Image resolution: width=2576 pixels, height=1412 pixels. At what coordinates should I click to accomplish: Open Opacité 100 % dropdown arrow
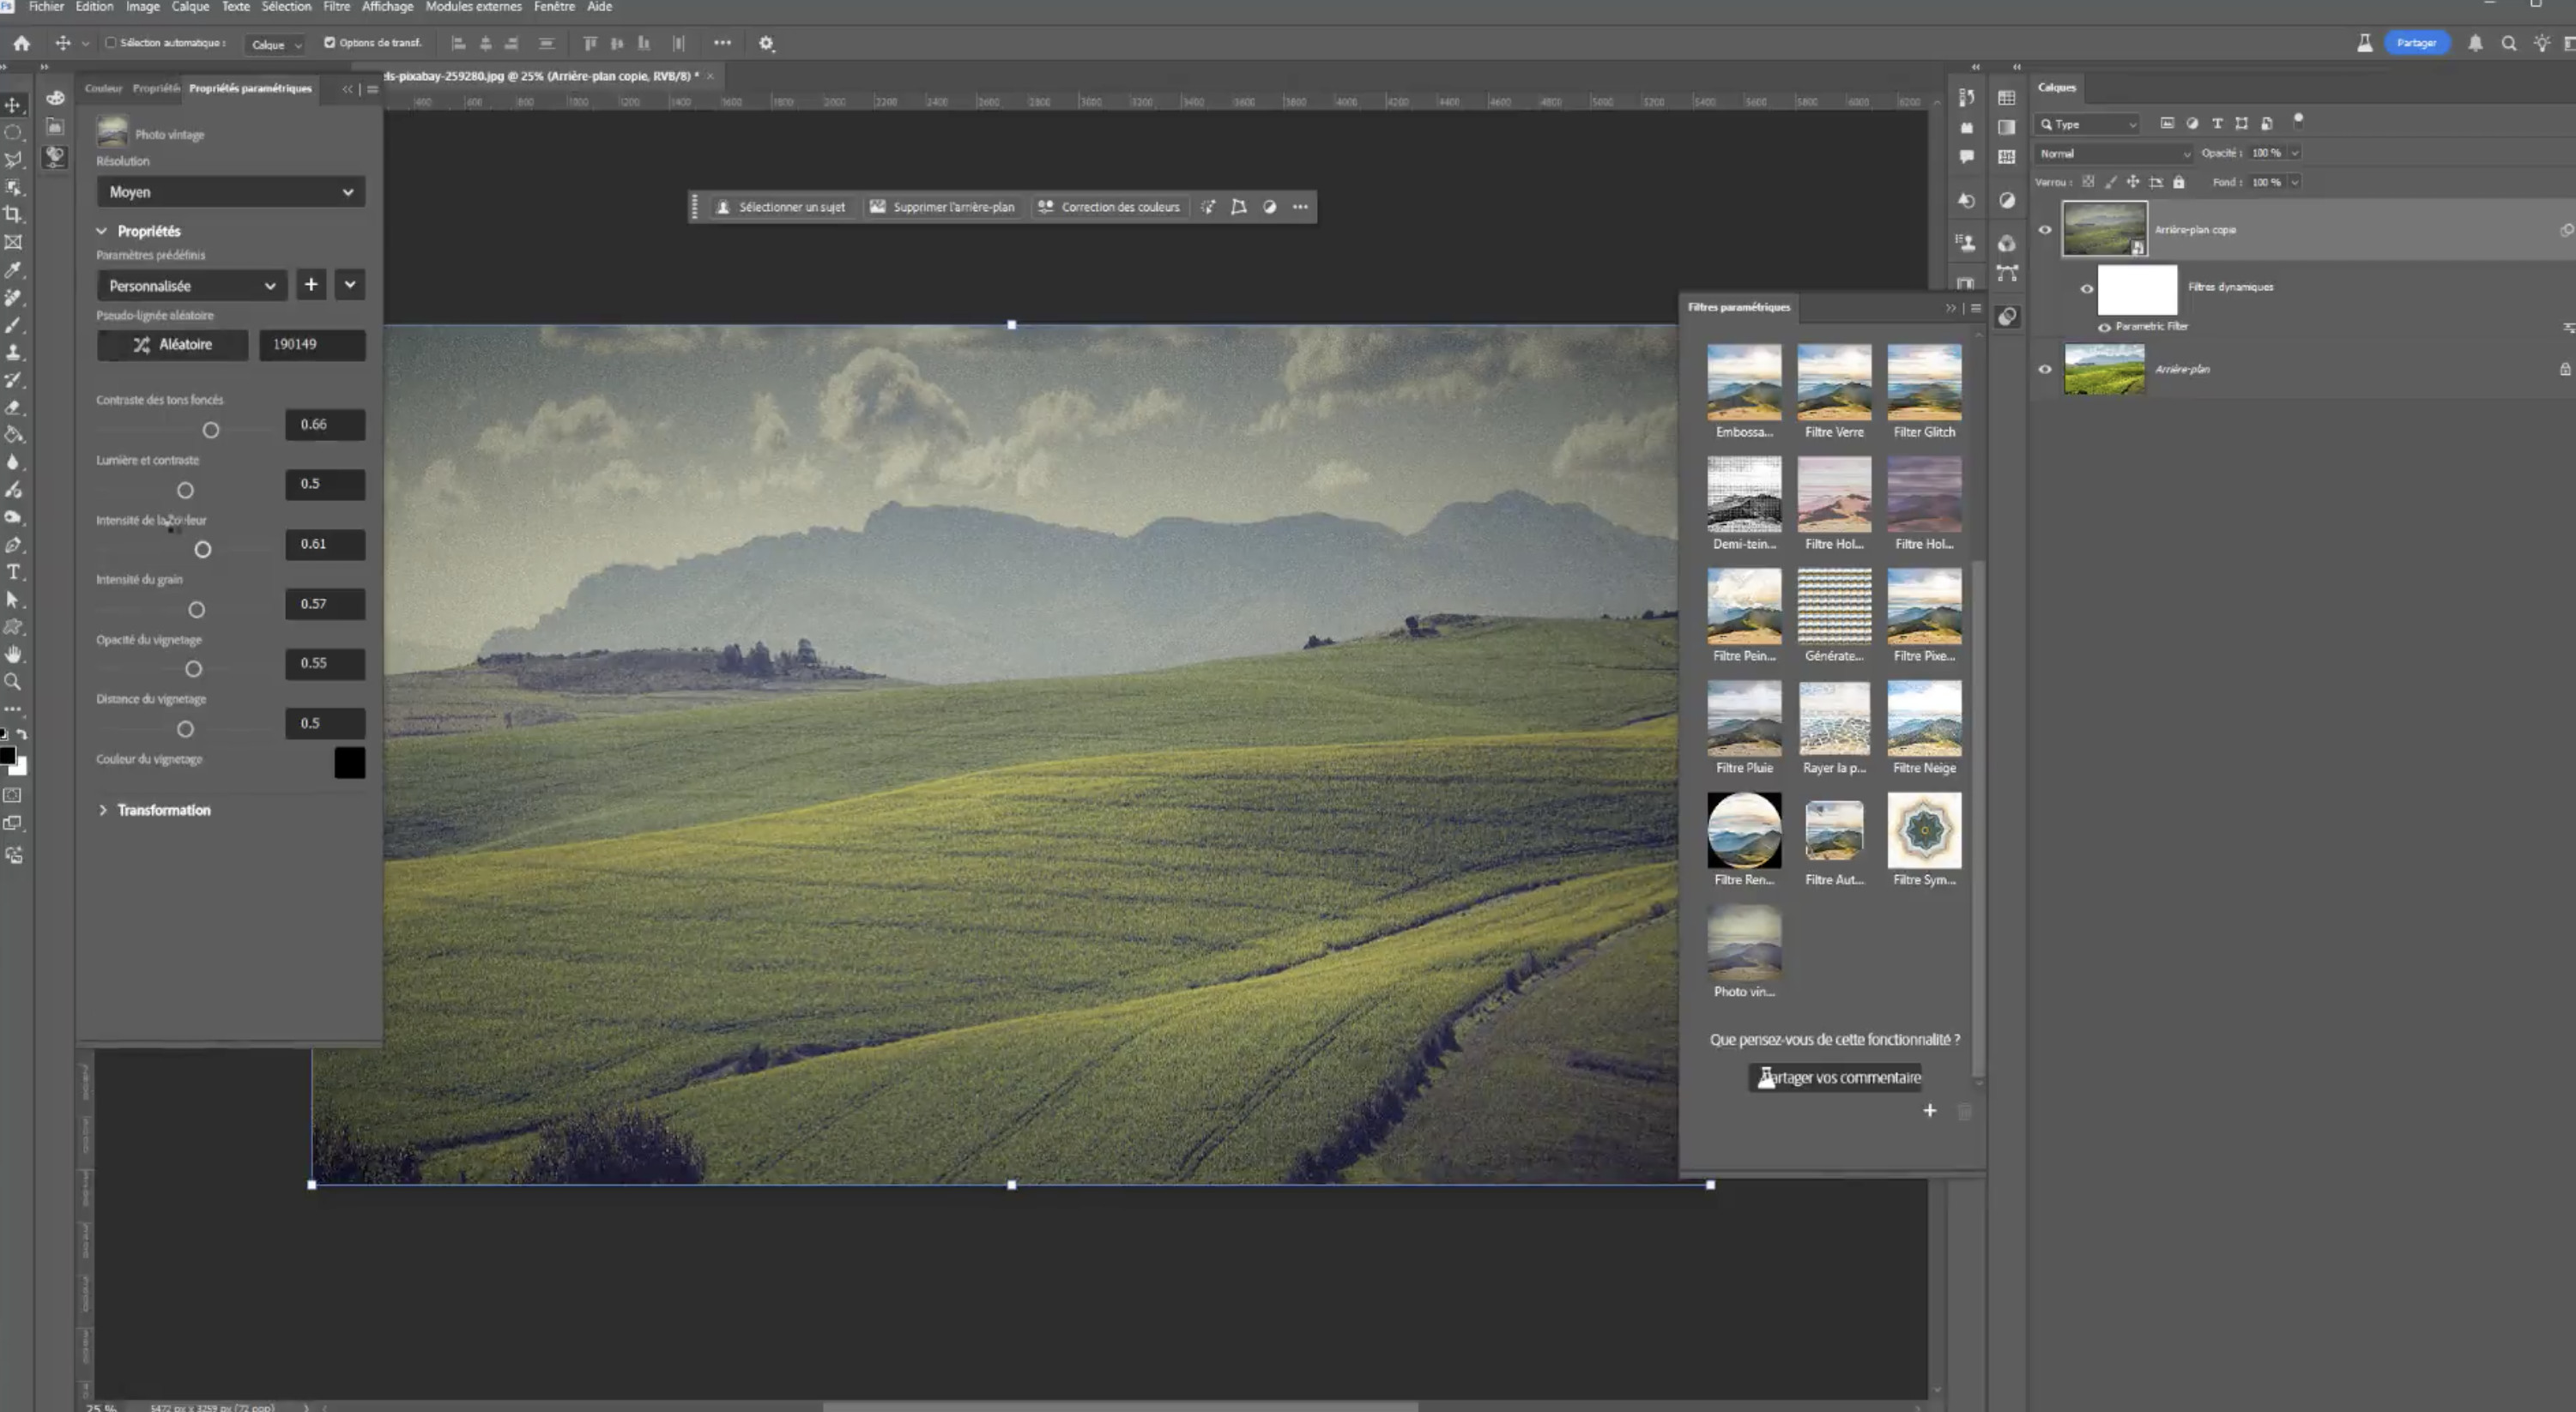[x=2295, y=153]
